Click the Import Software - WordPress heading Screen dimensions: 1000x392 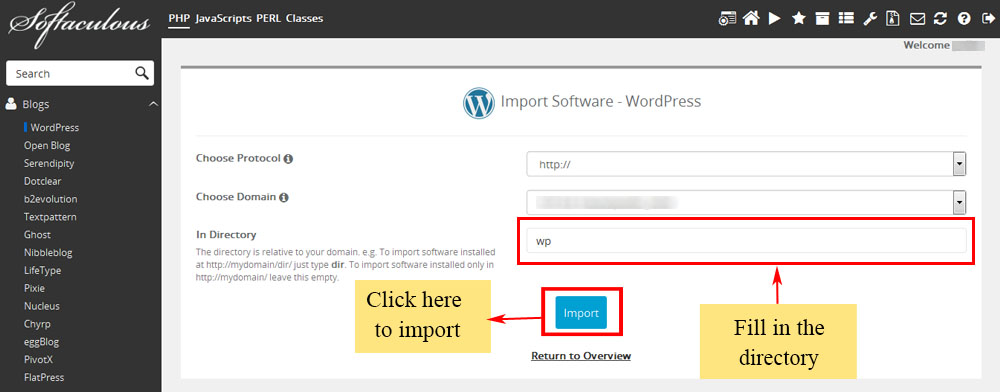point(601,101)
